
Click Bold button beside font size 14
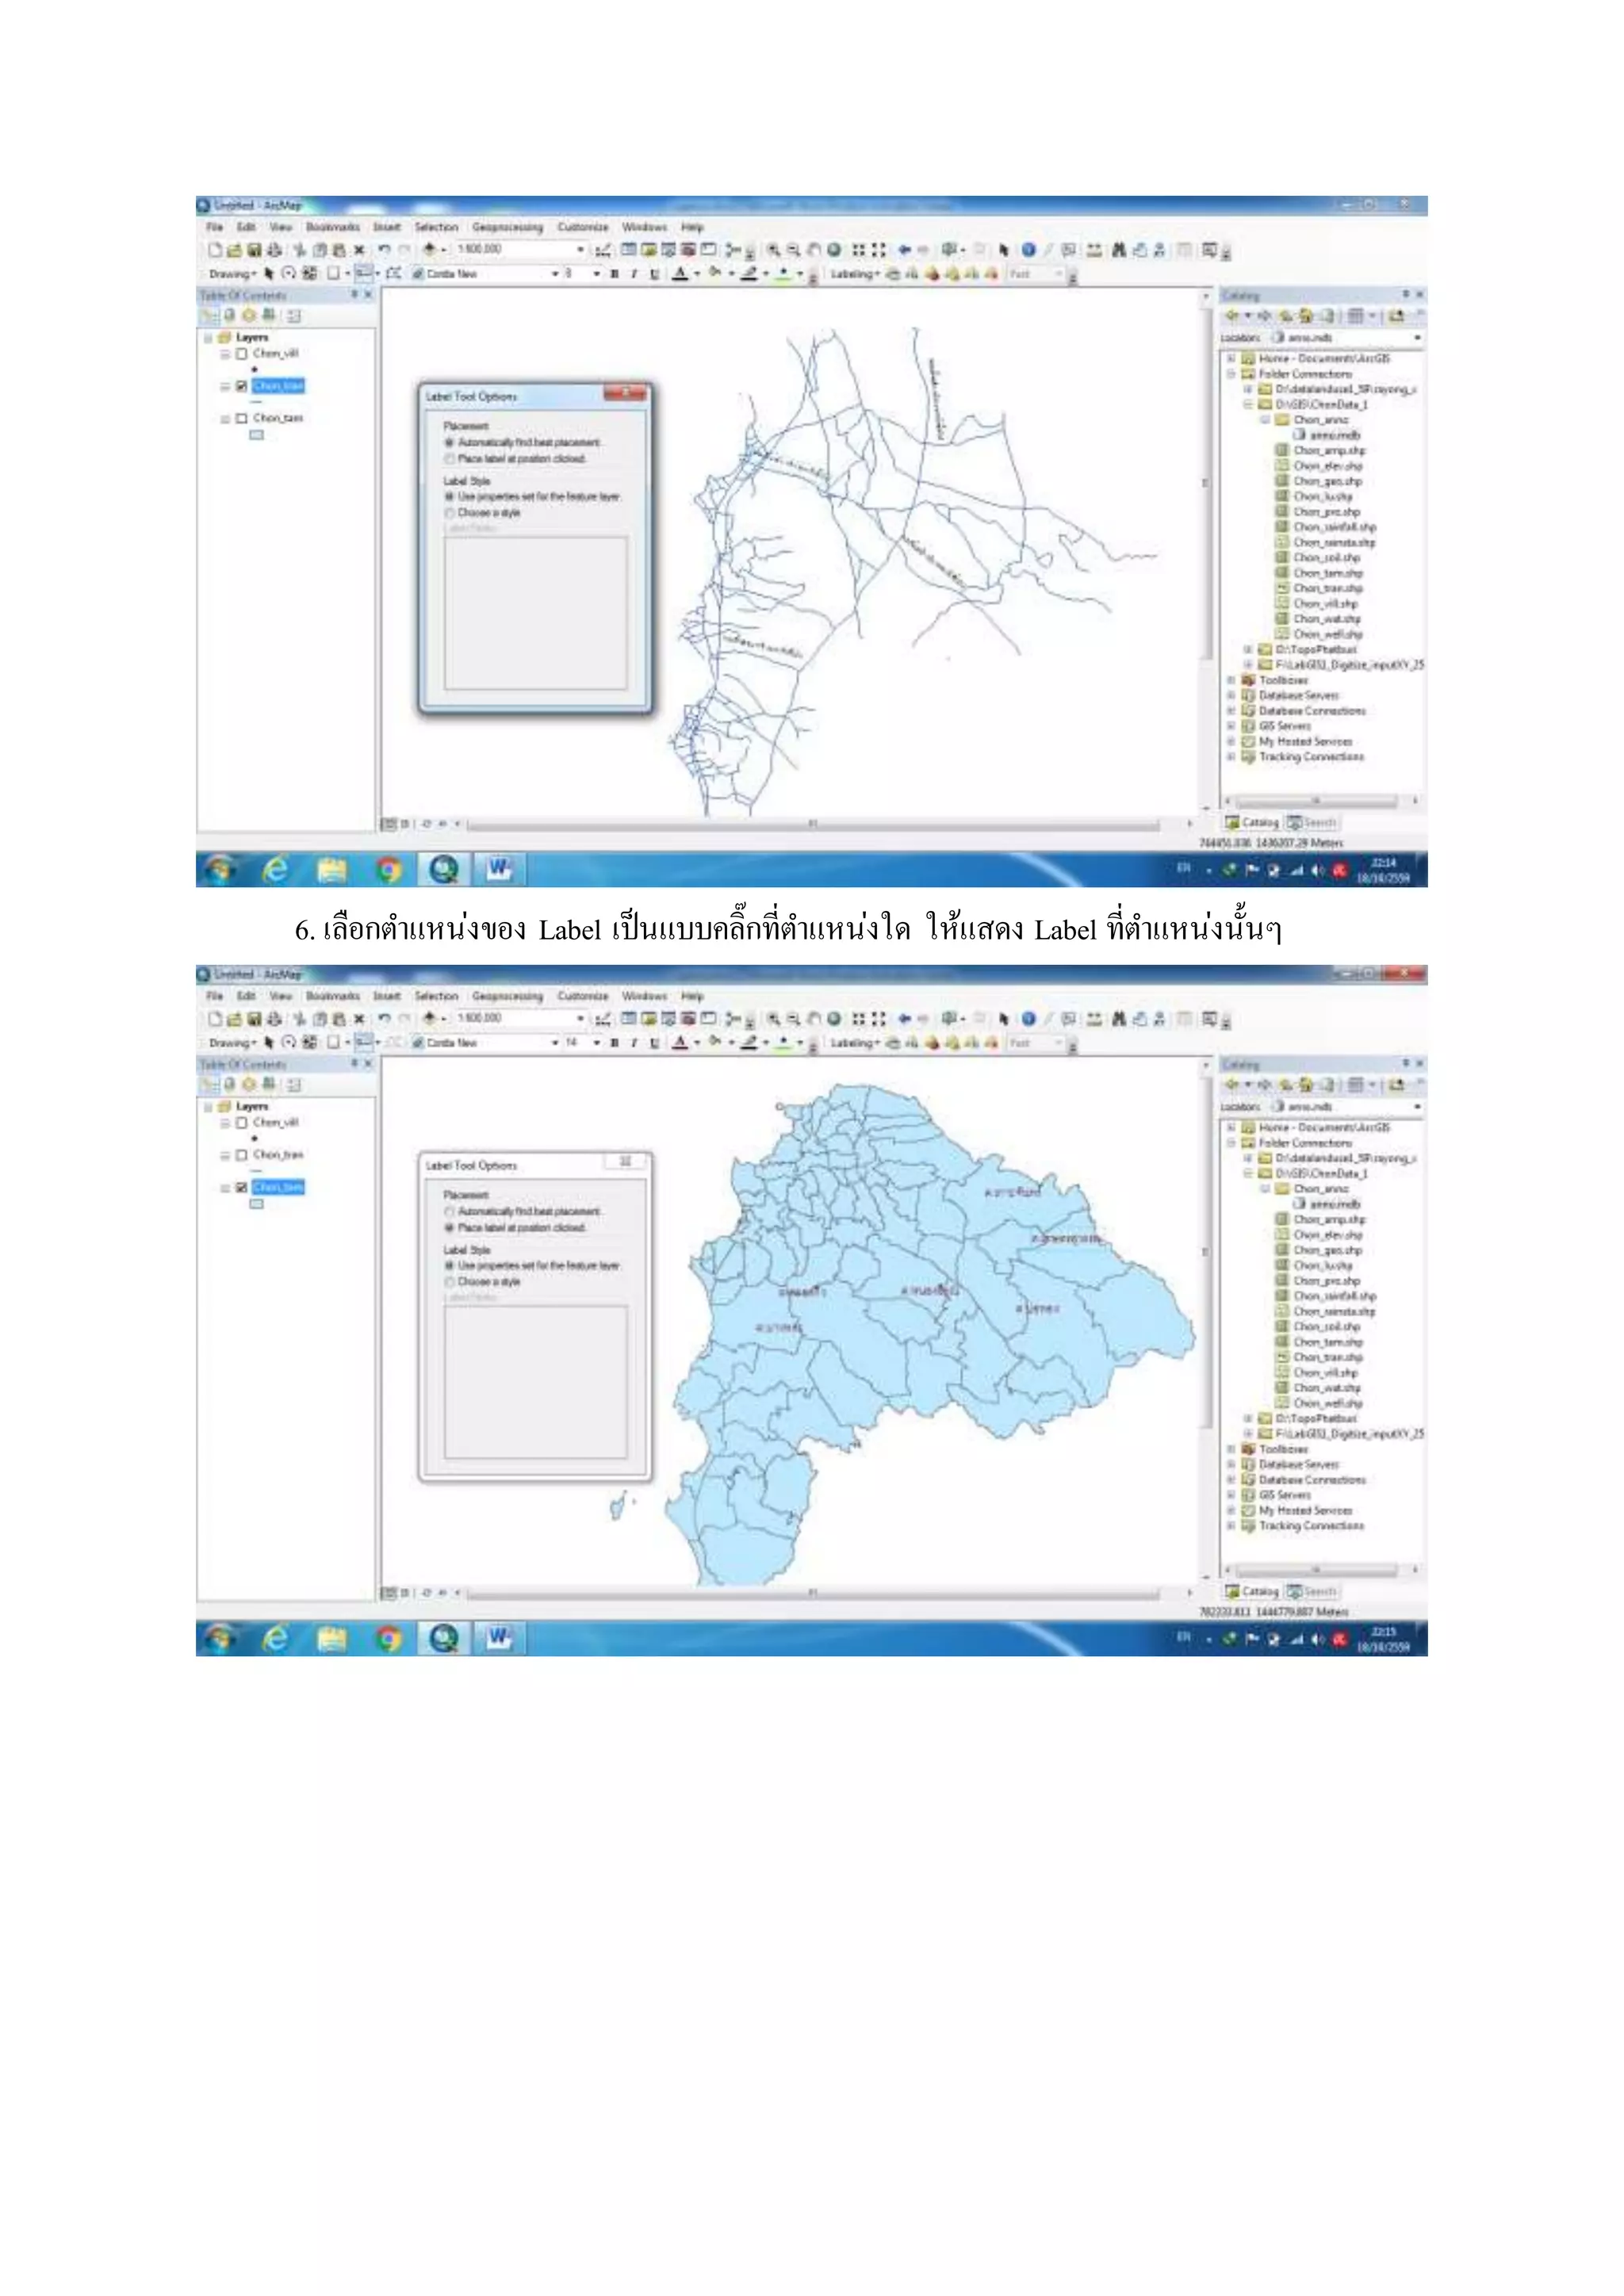click(x=614, y=1042)
